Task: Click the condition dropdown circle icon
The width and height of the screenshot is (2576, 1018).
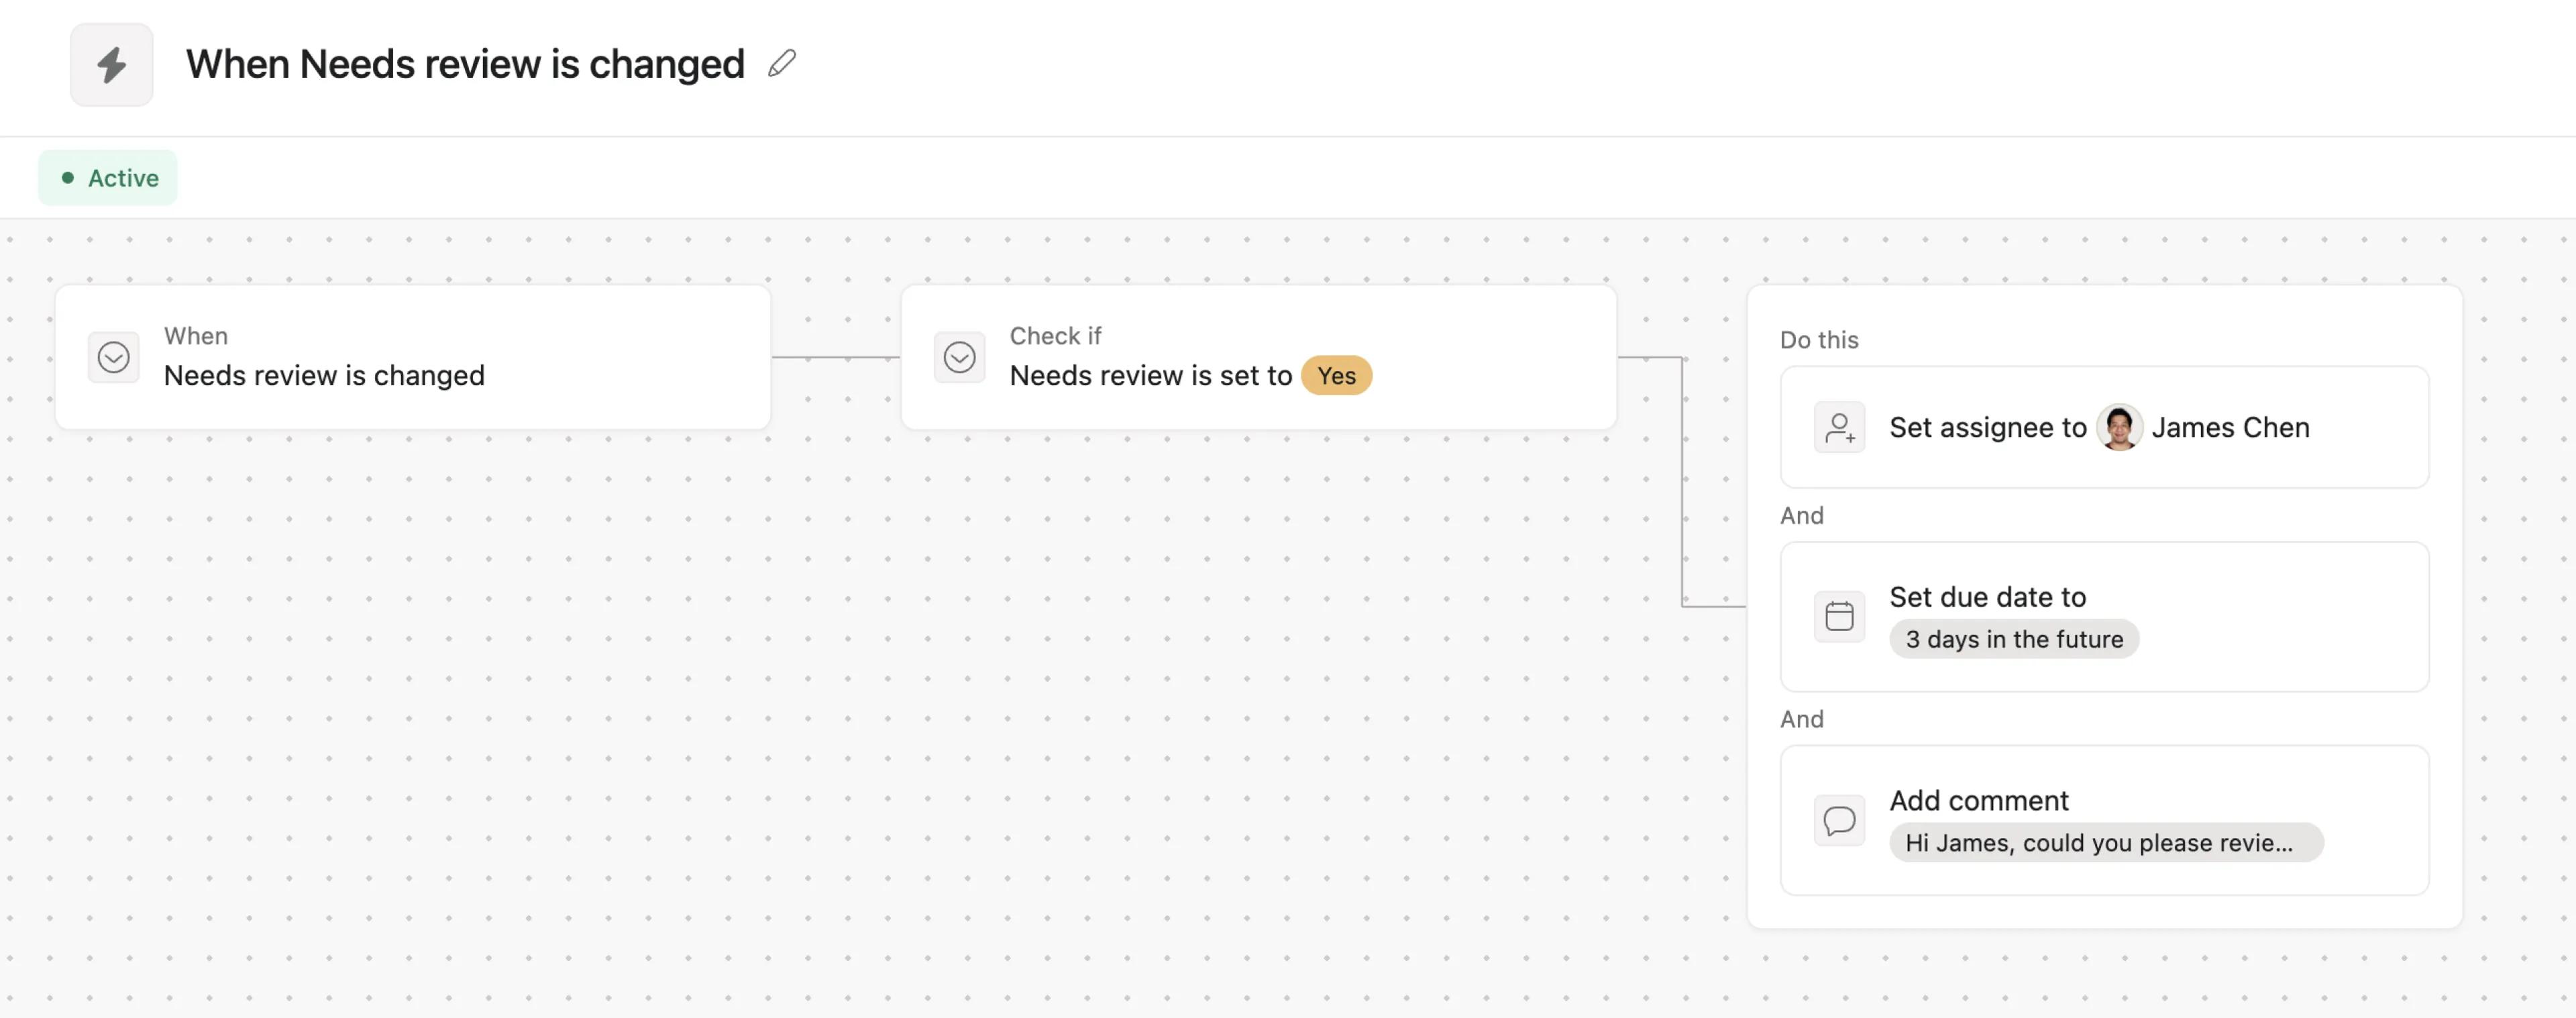Action: point(959,357)
